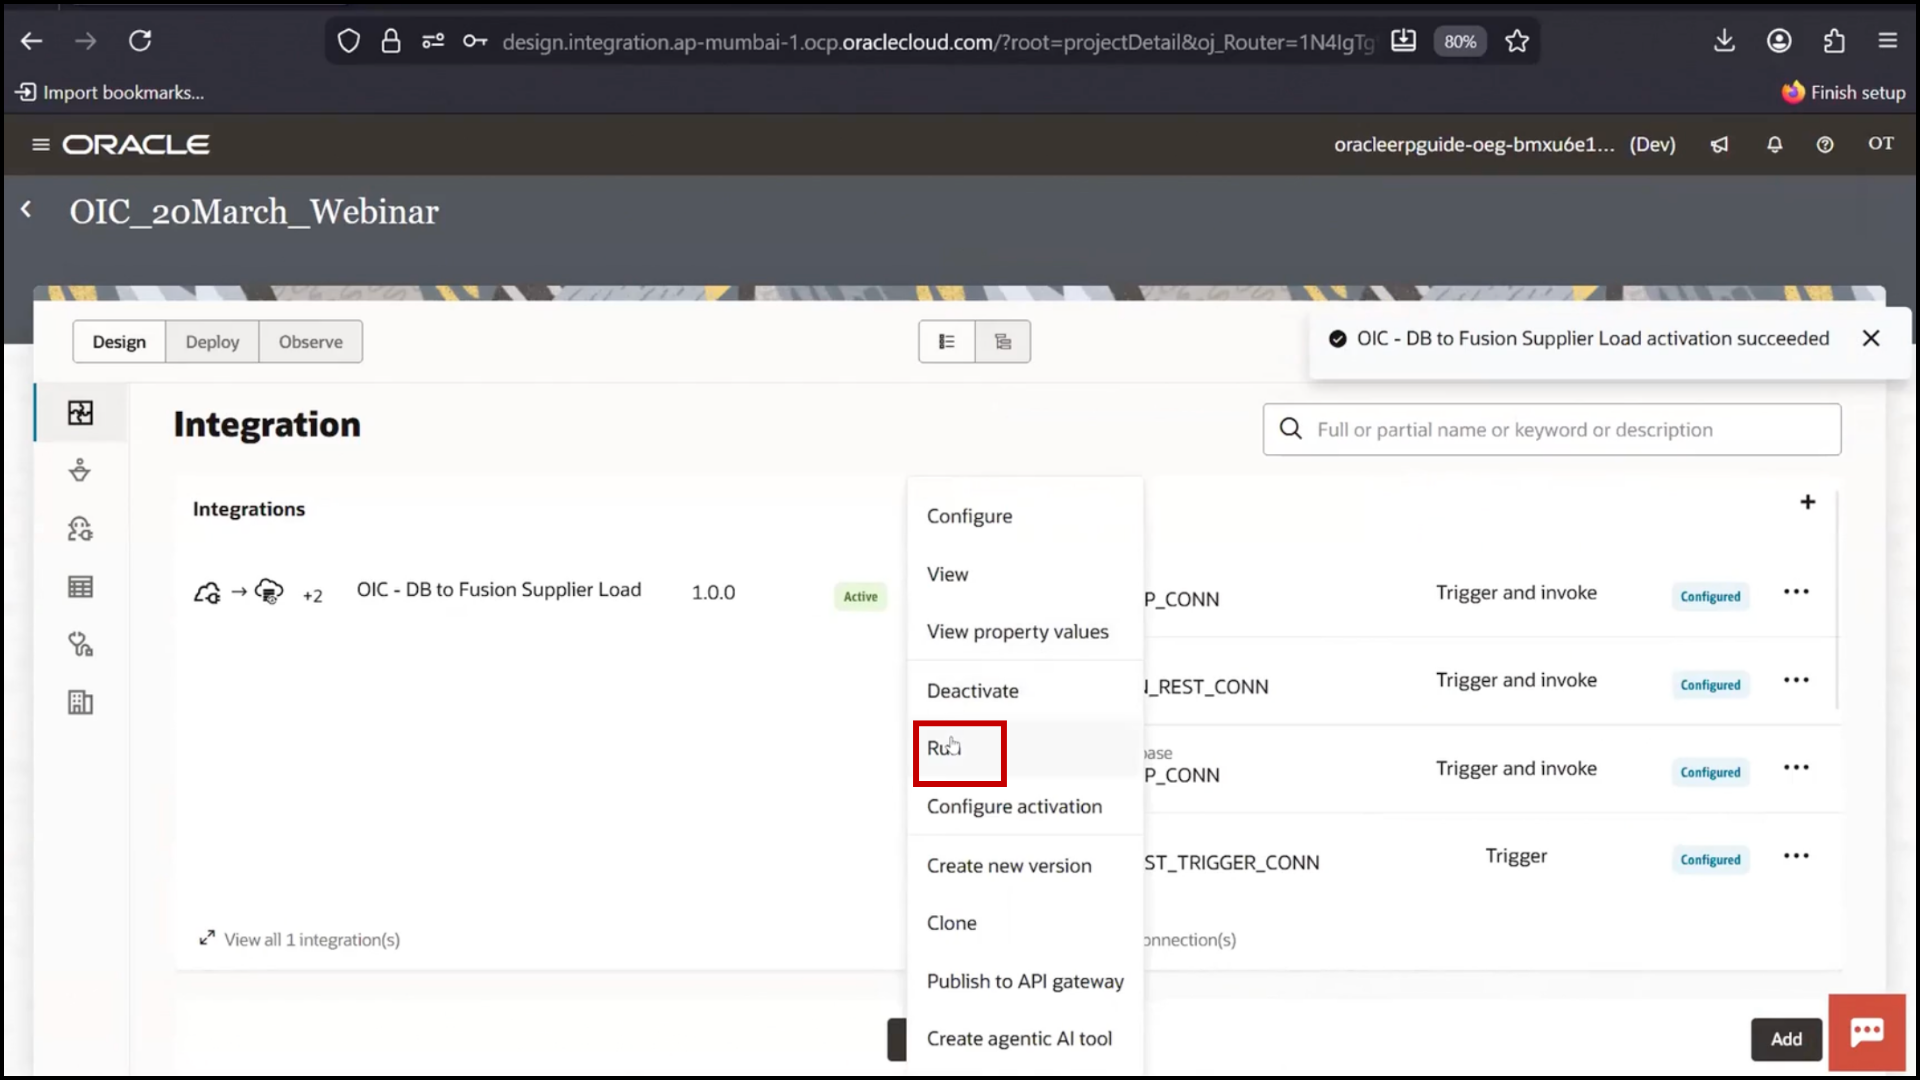This screenshot has width=1920, height=1080.
Task: Click the 80% zoom level indicator
Action: (x=1460, y=41)
